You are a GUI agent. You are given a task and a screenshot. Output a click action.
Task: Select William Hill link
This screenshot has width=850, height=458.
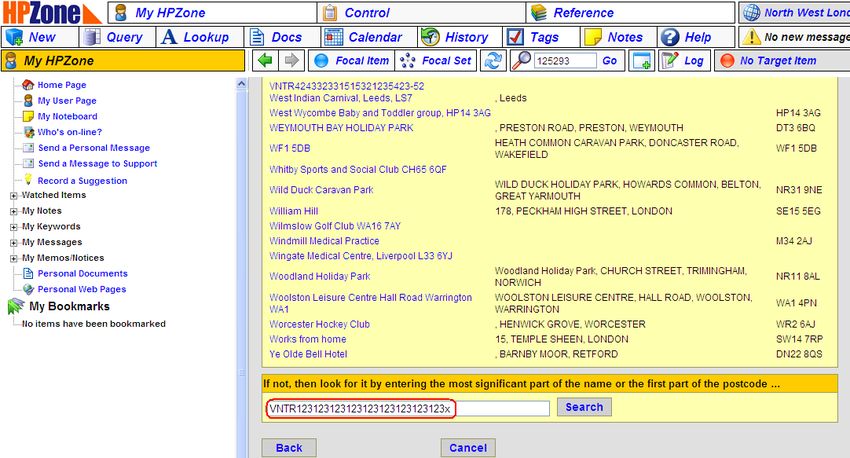pyautogui.click(x=293, y=211)
